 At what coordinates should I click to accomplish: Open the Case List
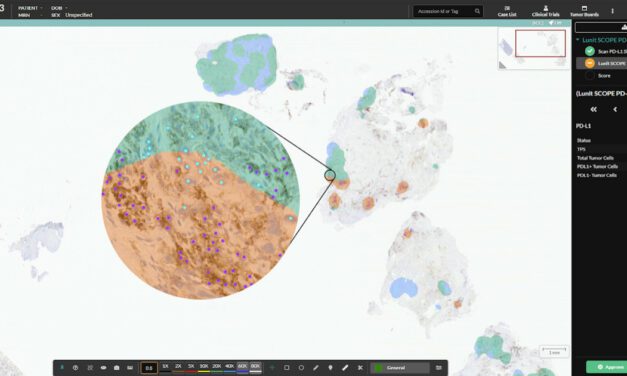[507, 11]
